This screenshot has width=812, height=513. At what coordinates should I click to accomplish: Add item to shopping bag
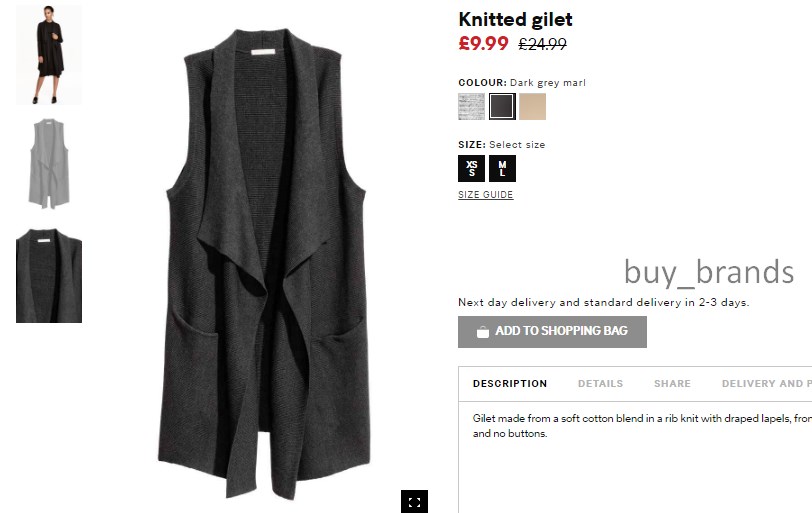pyautogui.click(x=552, y=332)
